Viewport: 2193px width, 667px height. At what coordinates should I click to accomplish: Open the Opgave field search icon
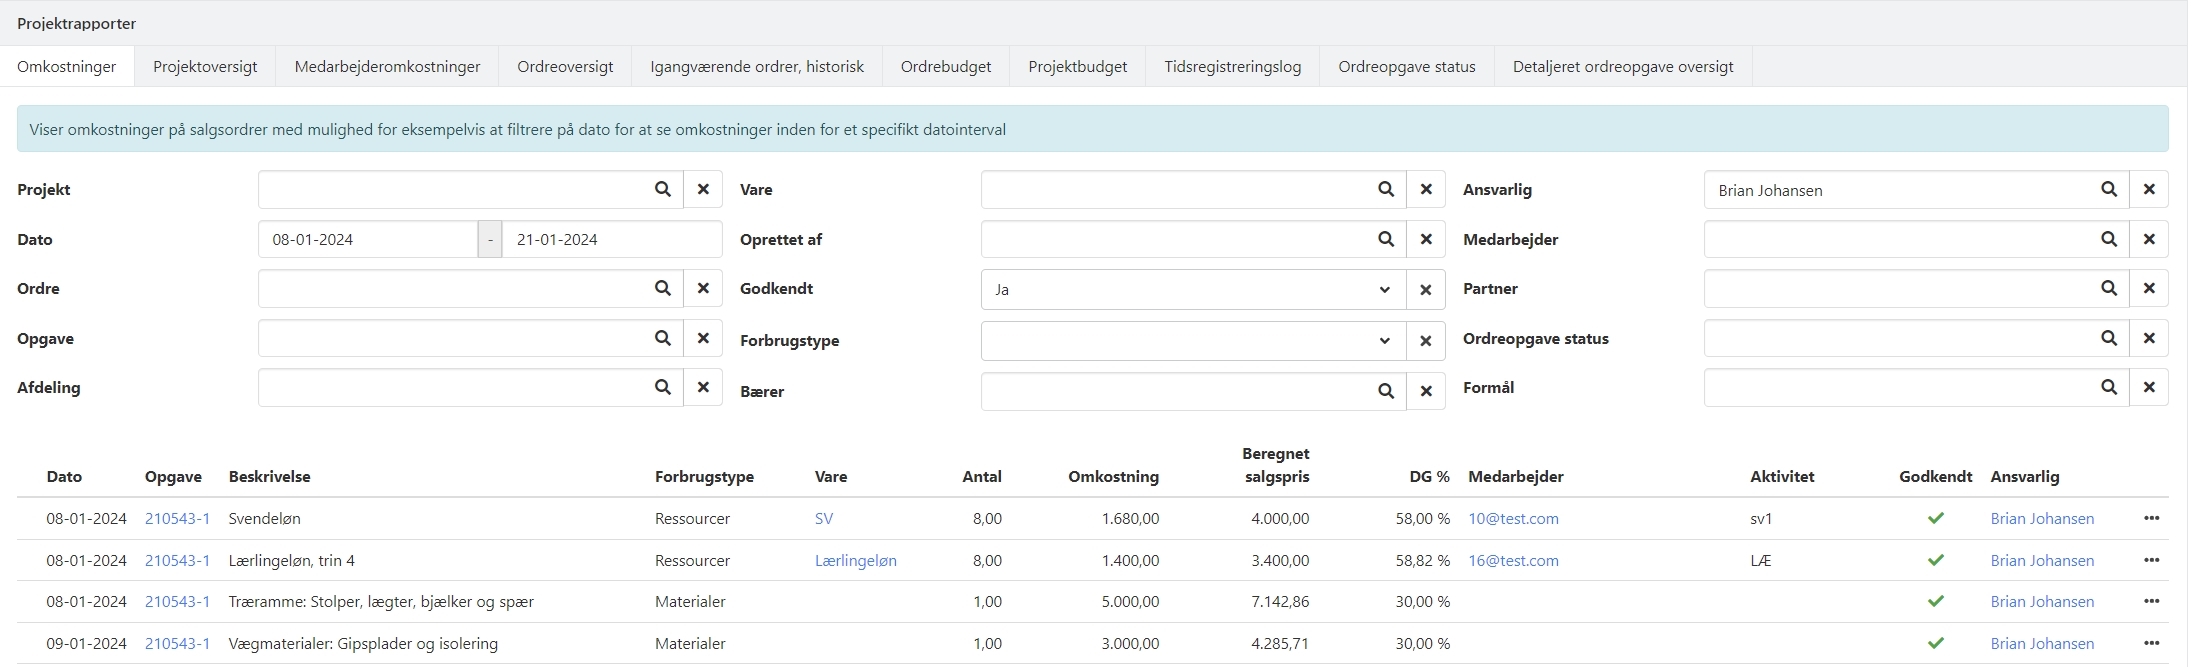(662, 338)
